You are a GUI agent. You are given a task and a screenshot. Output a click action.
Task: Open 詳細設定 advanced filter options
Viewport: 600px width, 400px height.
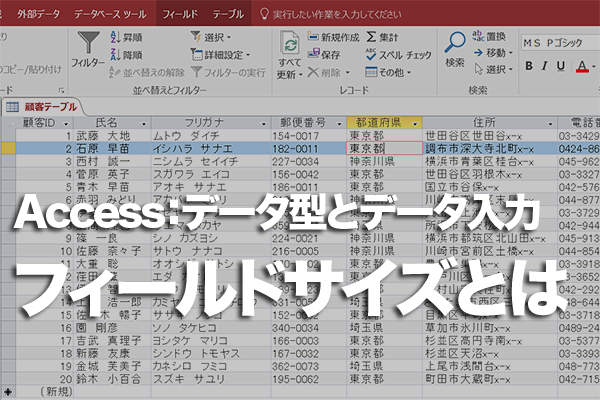pos(220,55)
